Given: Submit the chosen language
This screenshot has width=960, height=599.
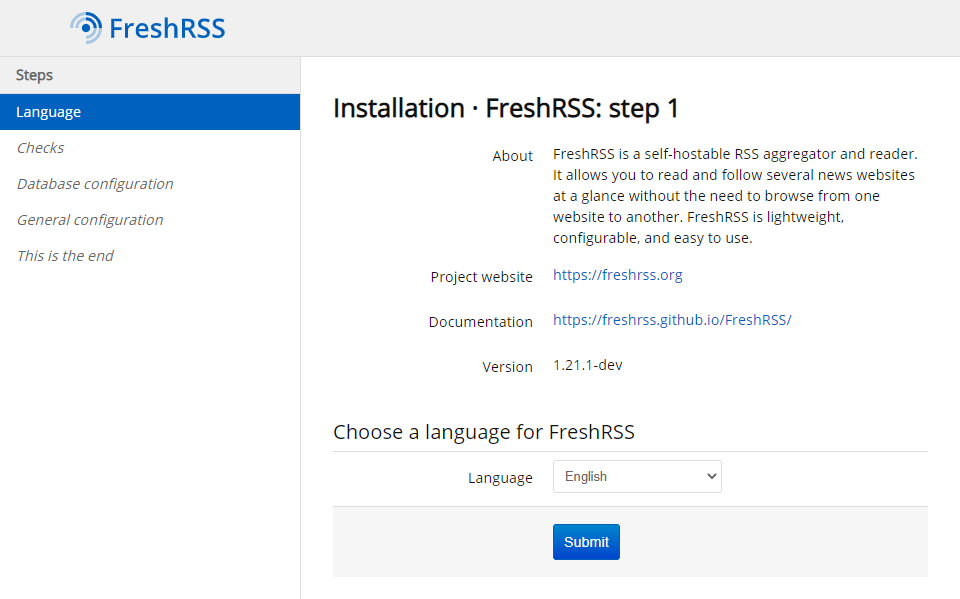Looking at the screenshot, I should coord(586,541).
